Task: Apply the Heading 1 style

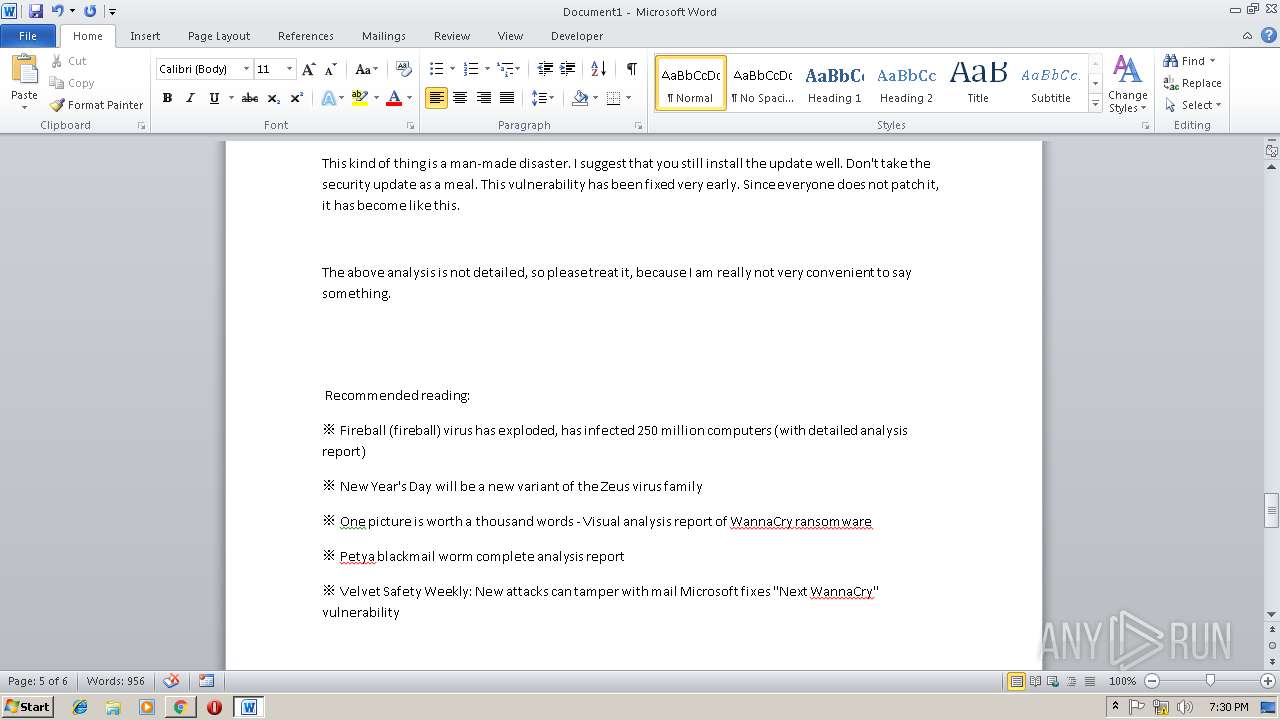Action: tap(835, 83)
